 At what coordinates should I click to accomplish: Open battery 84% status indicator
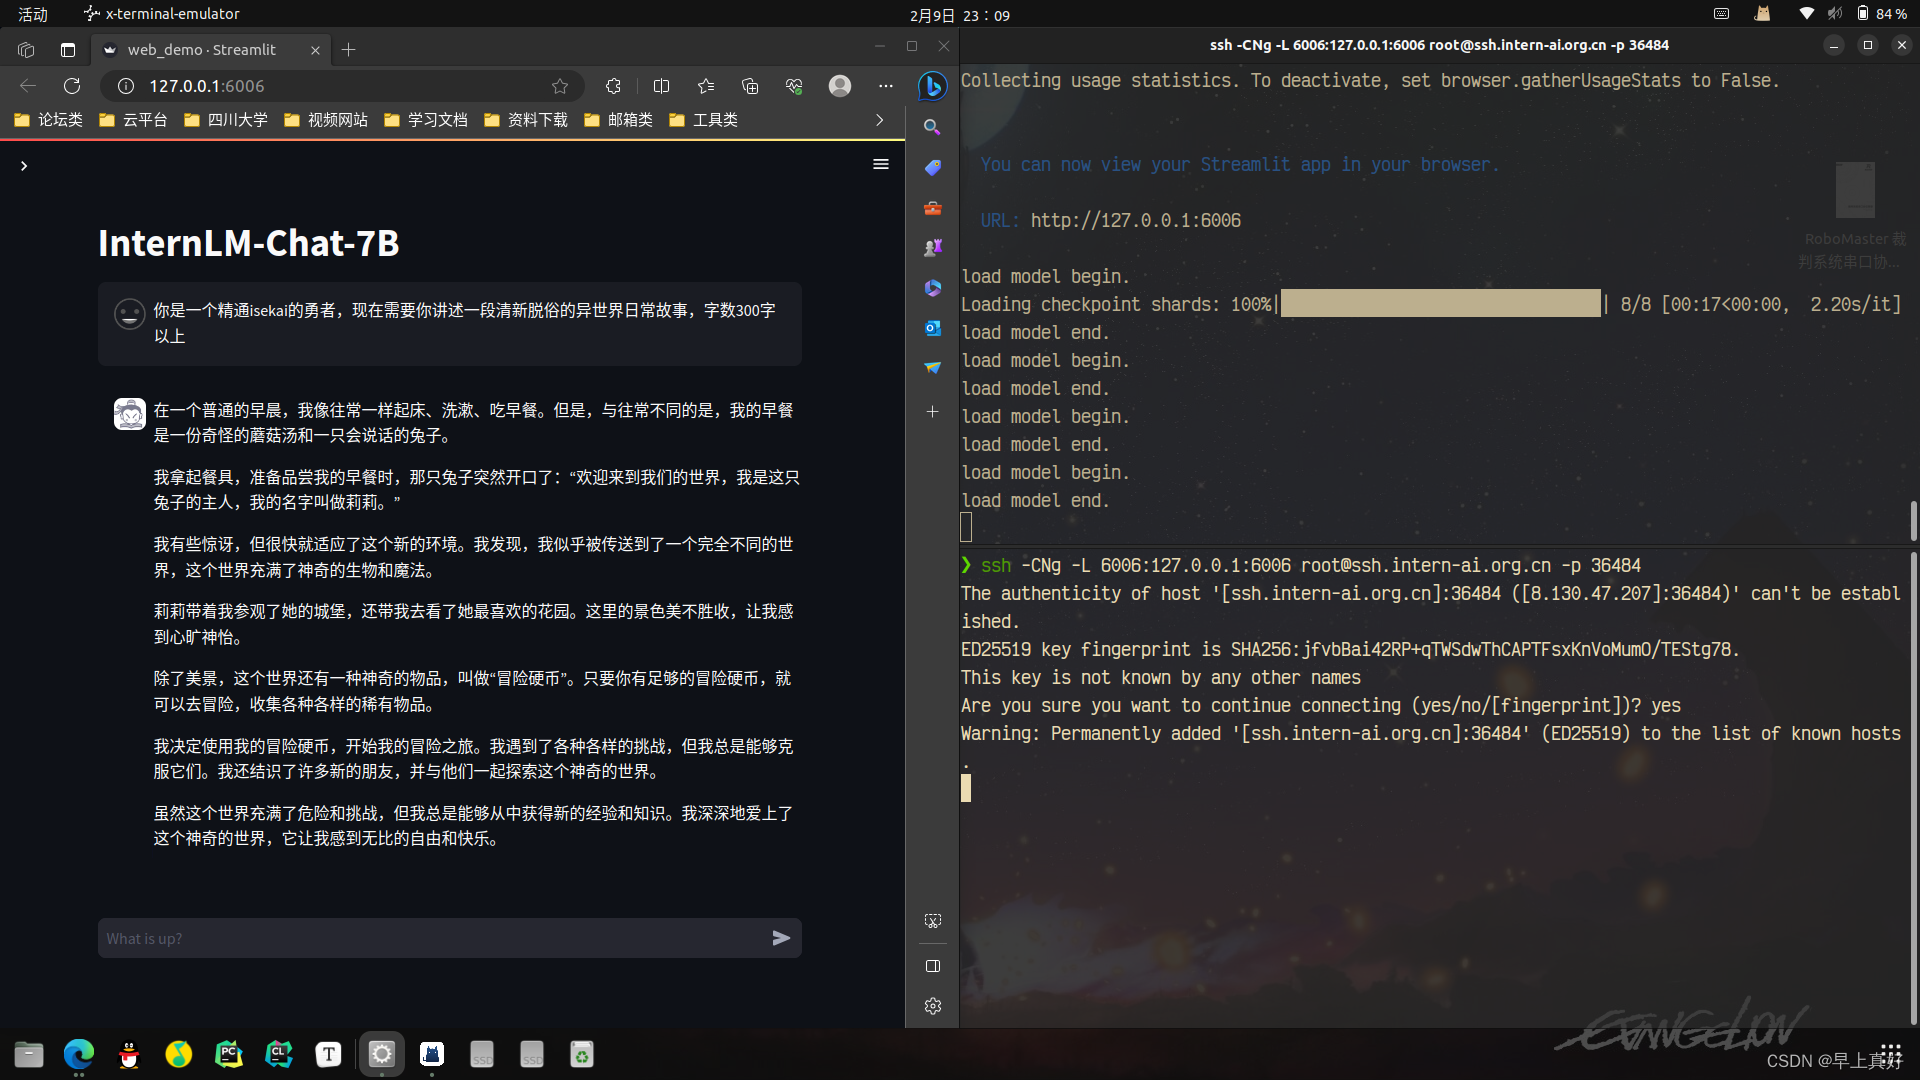click(x=1882, y=14)
